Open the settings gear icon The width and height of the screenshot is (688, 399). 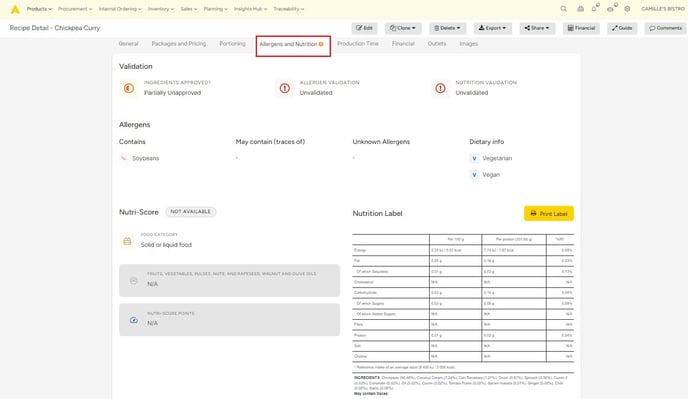(627, 9)
